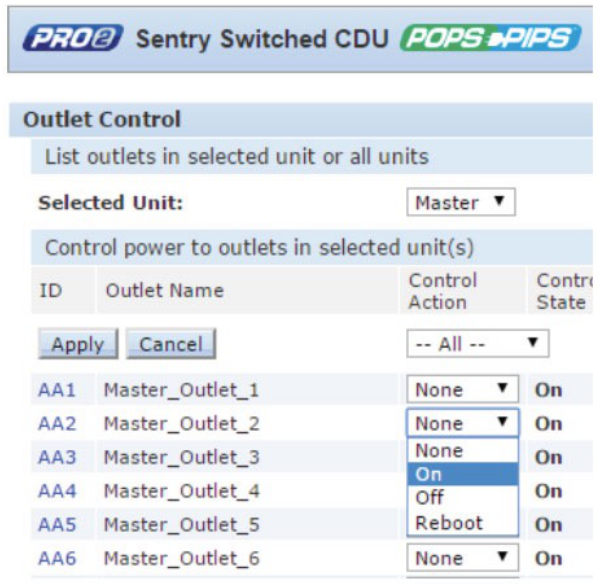Click the Master_Outlet_3 name
The height and width of the screenshot is (584, 597).
(182, 458)
